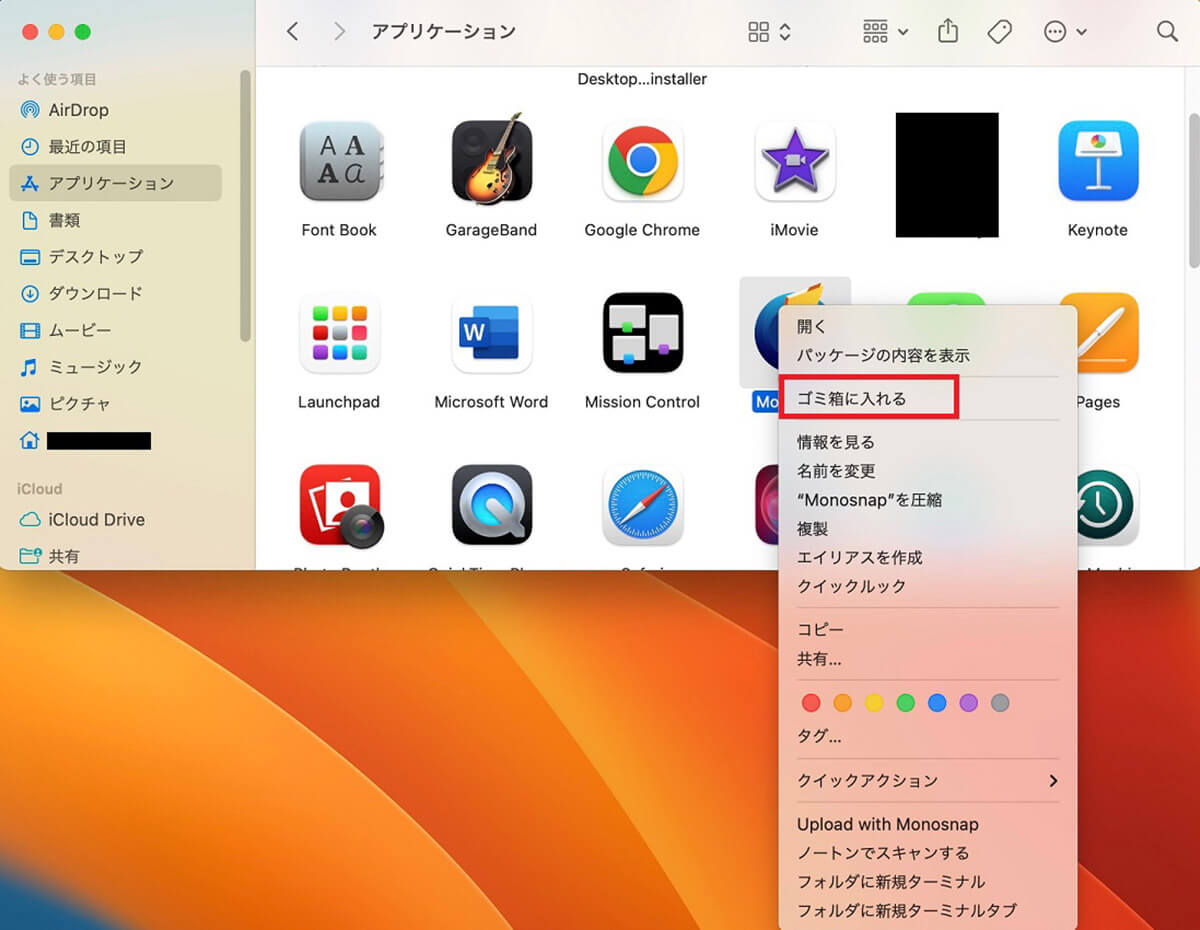Apply the red tag color dot
This screenshot has width=1200, height=930.
point(811,703)
